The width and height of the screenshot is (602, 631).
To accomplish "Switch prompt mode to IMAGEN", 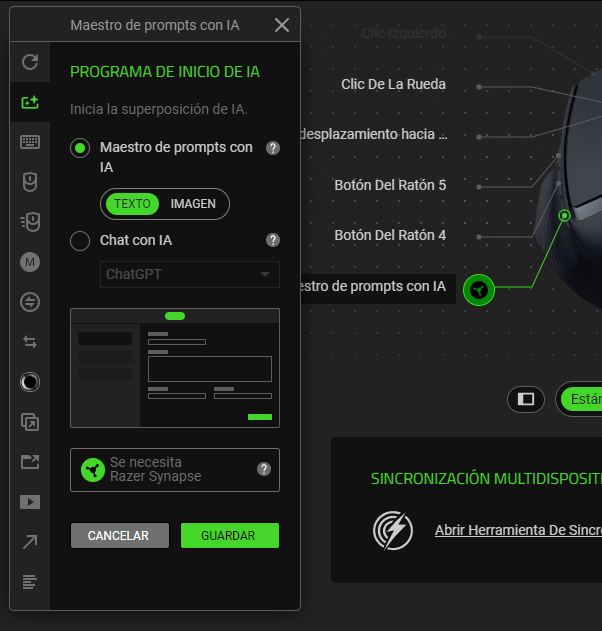I will 193,204.
